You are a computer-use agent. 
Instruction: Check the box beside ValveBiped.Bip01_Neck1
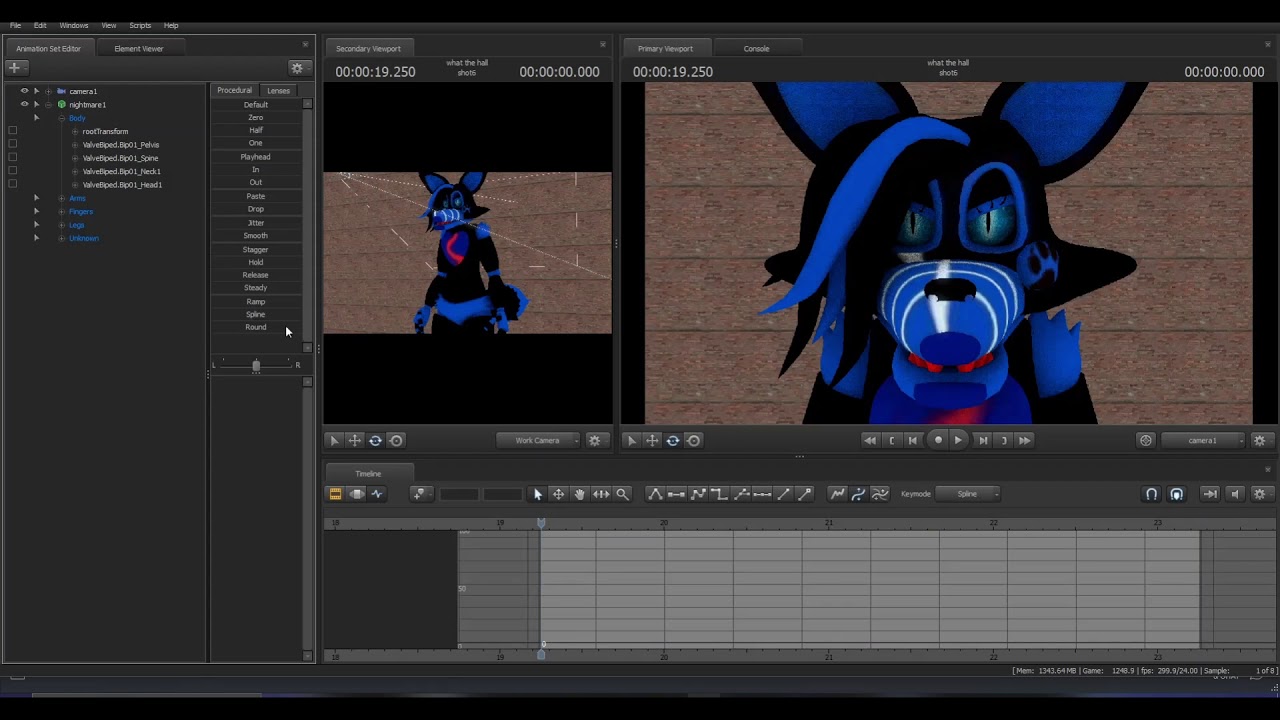(x=12, y=171)
